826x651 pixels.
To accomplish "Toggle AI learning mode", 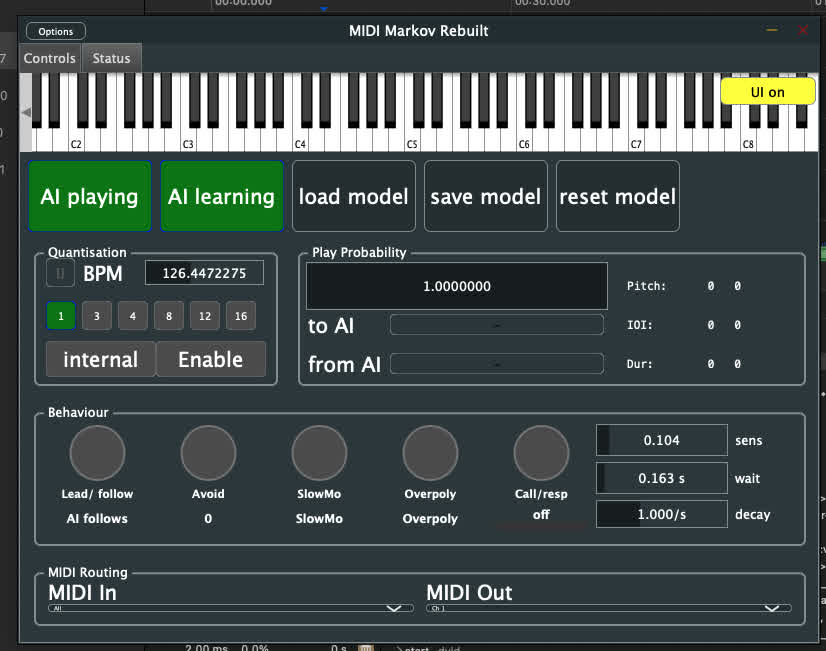I will click(x=222, y=196).
